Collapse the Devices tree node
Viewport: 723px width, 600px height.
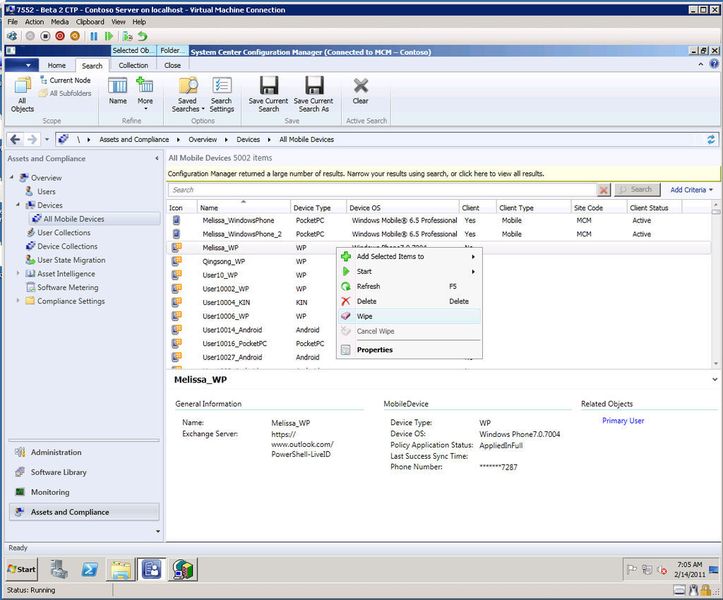[x=18, y=205]
